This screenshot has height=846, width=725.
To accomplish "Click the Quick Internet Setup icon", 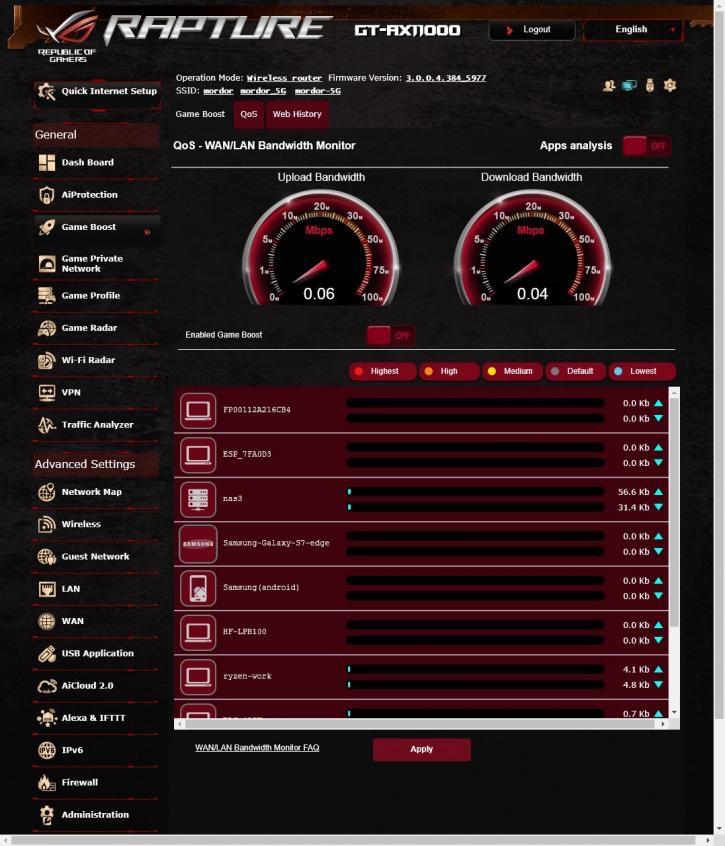I will coord(47,92).
